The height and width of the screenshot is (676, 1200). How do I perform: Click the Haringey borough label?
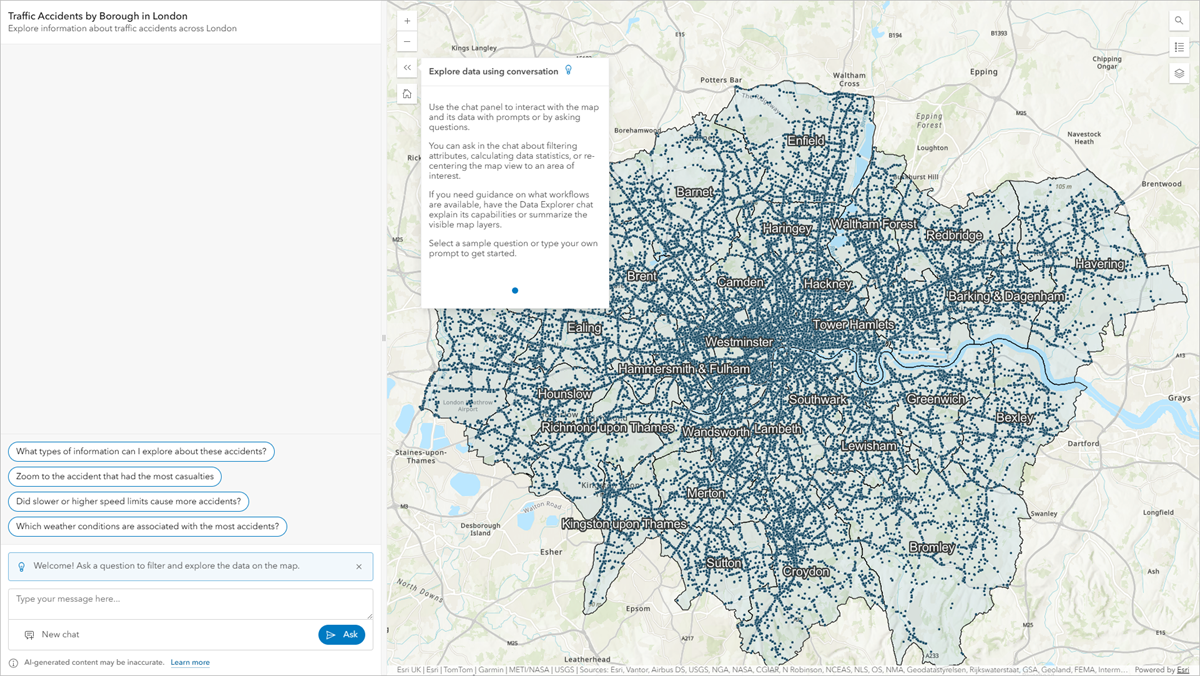[x=788, y=228]
